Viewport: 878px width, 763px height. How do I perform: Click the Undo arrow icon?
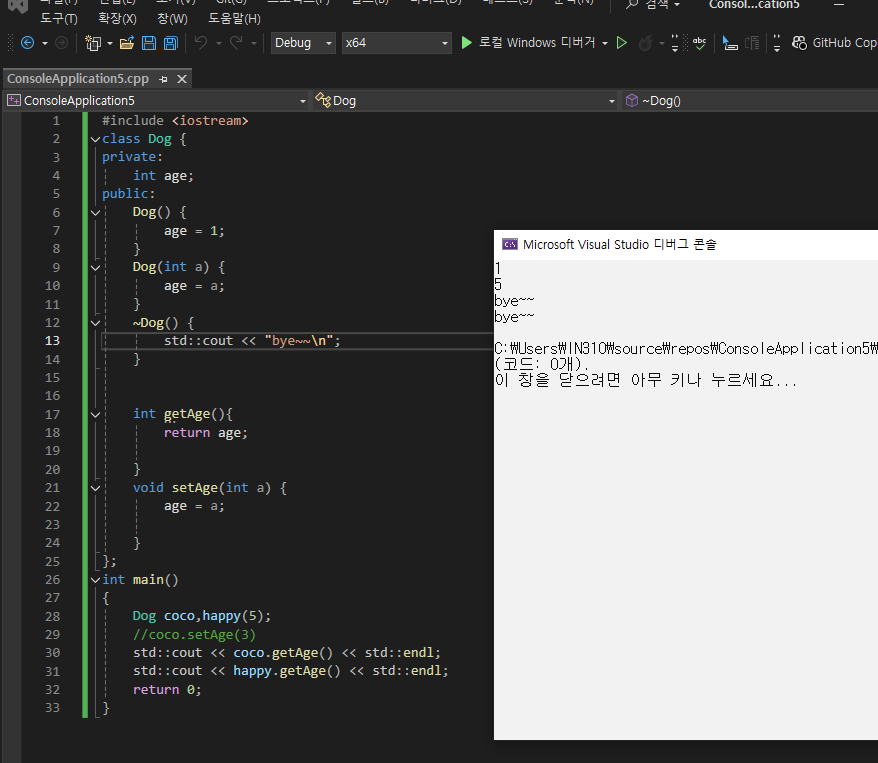pos(200,43)
